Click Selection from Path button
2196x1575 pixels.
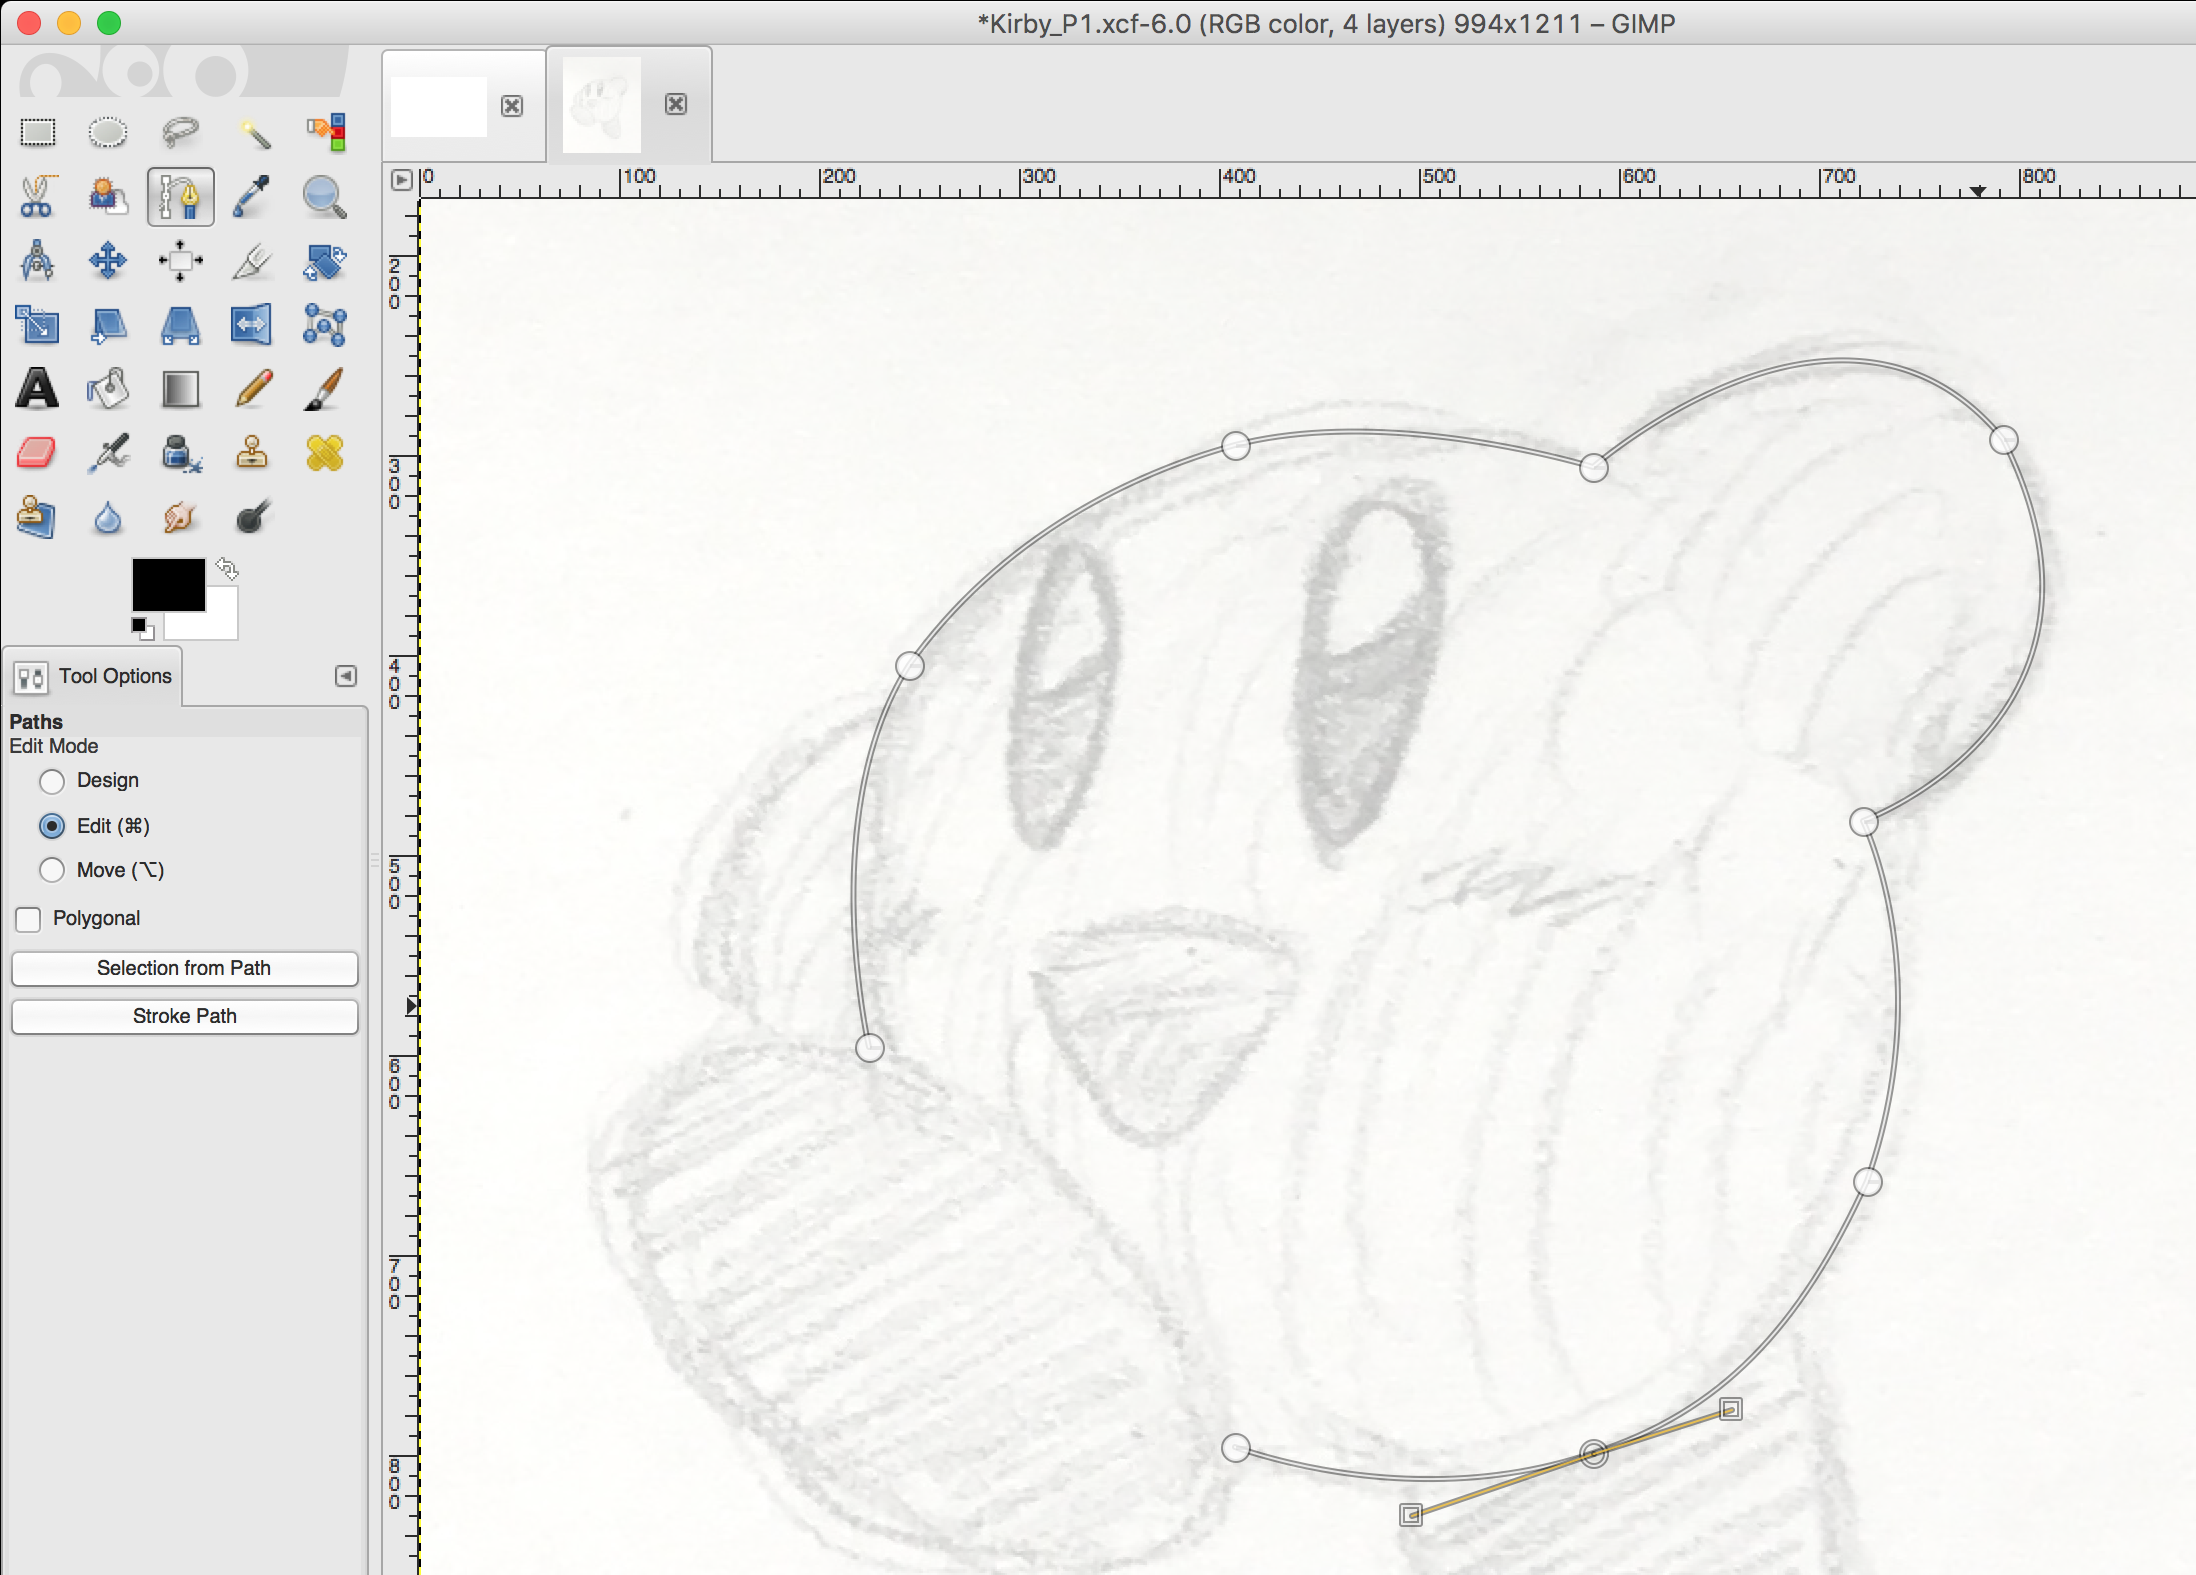[x=184, y=968]
